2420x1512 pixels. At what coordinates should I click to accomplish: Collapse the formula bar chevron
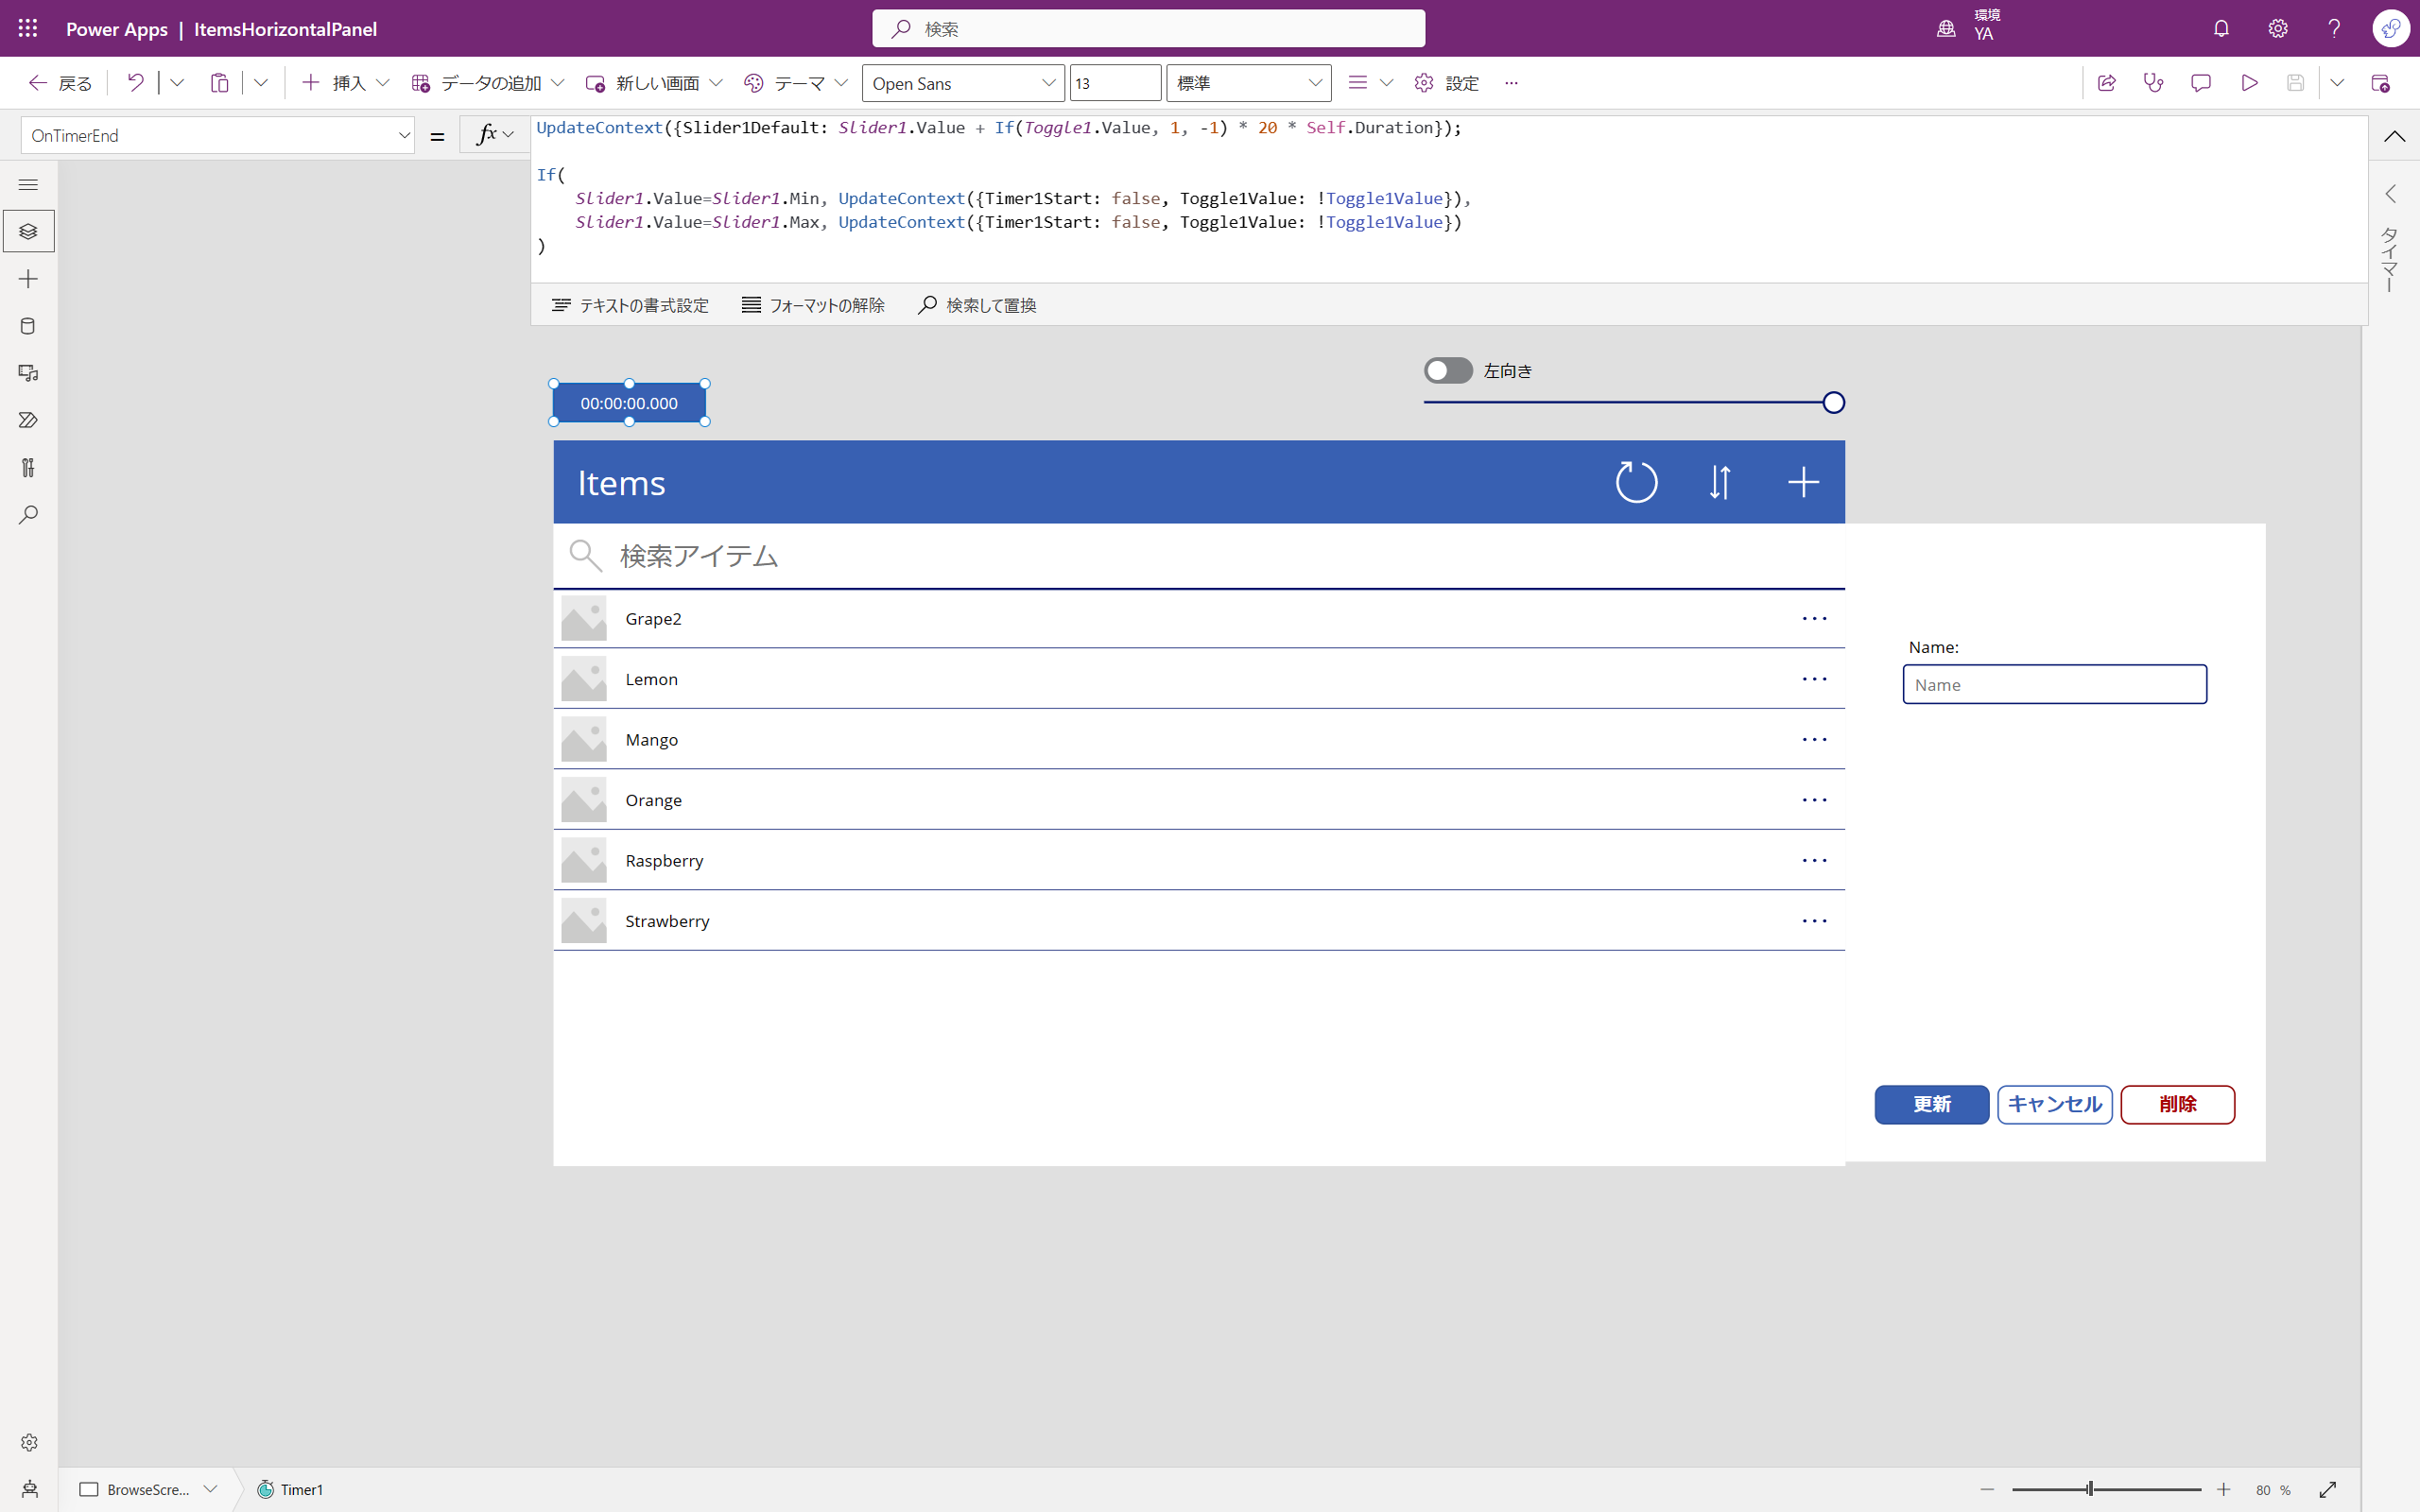tap(2394, 136)
